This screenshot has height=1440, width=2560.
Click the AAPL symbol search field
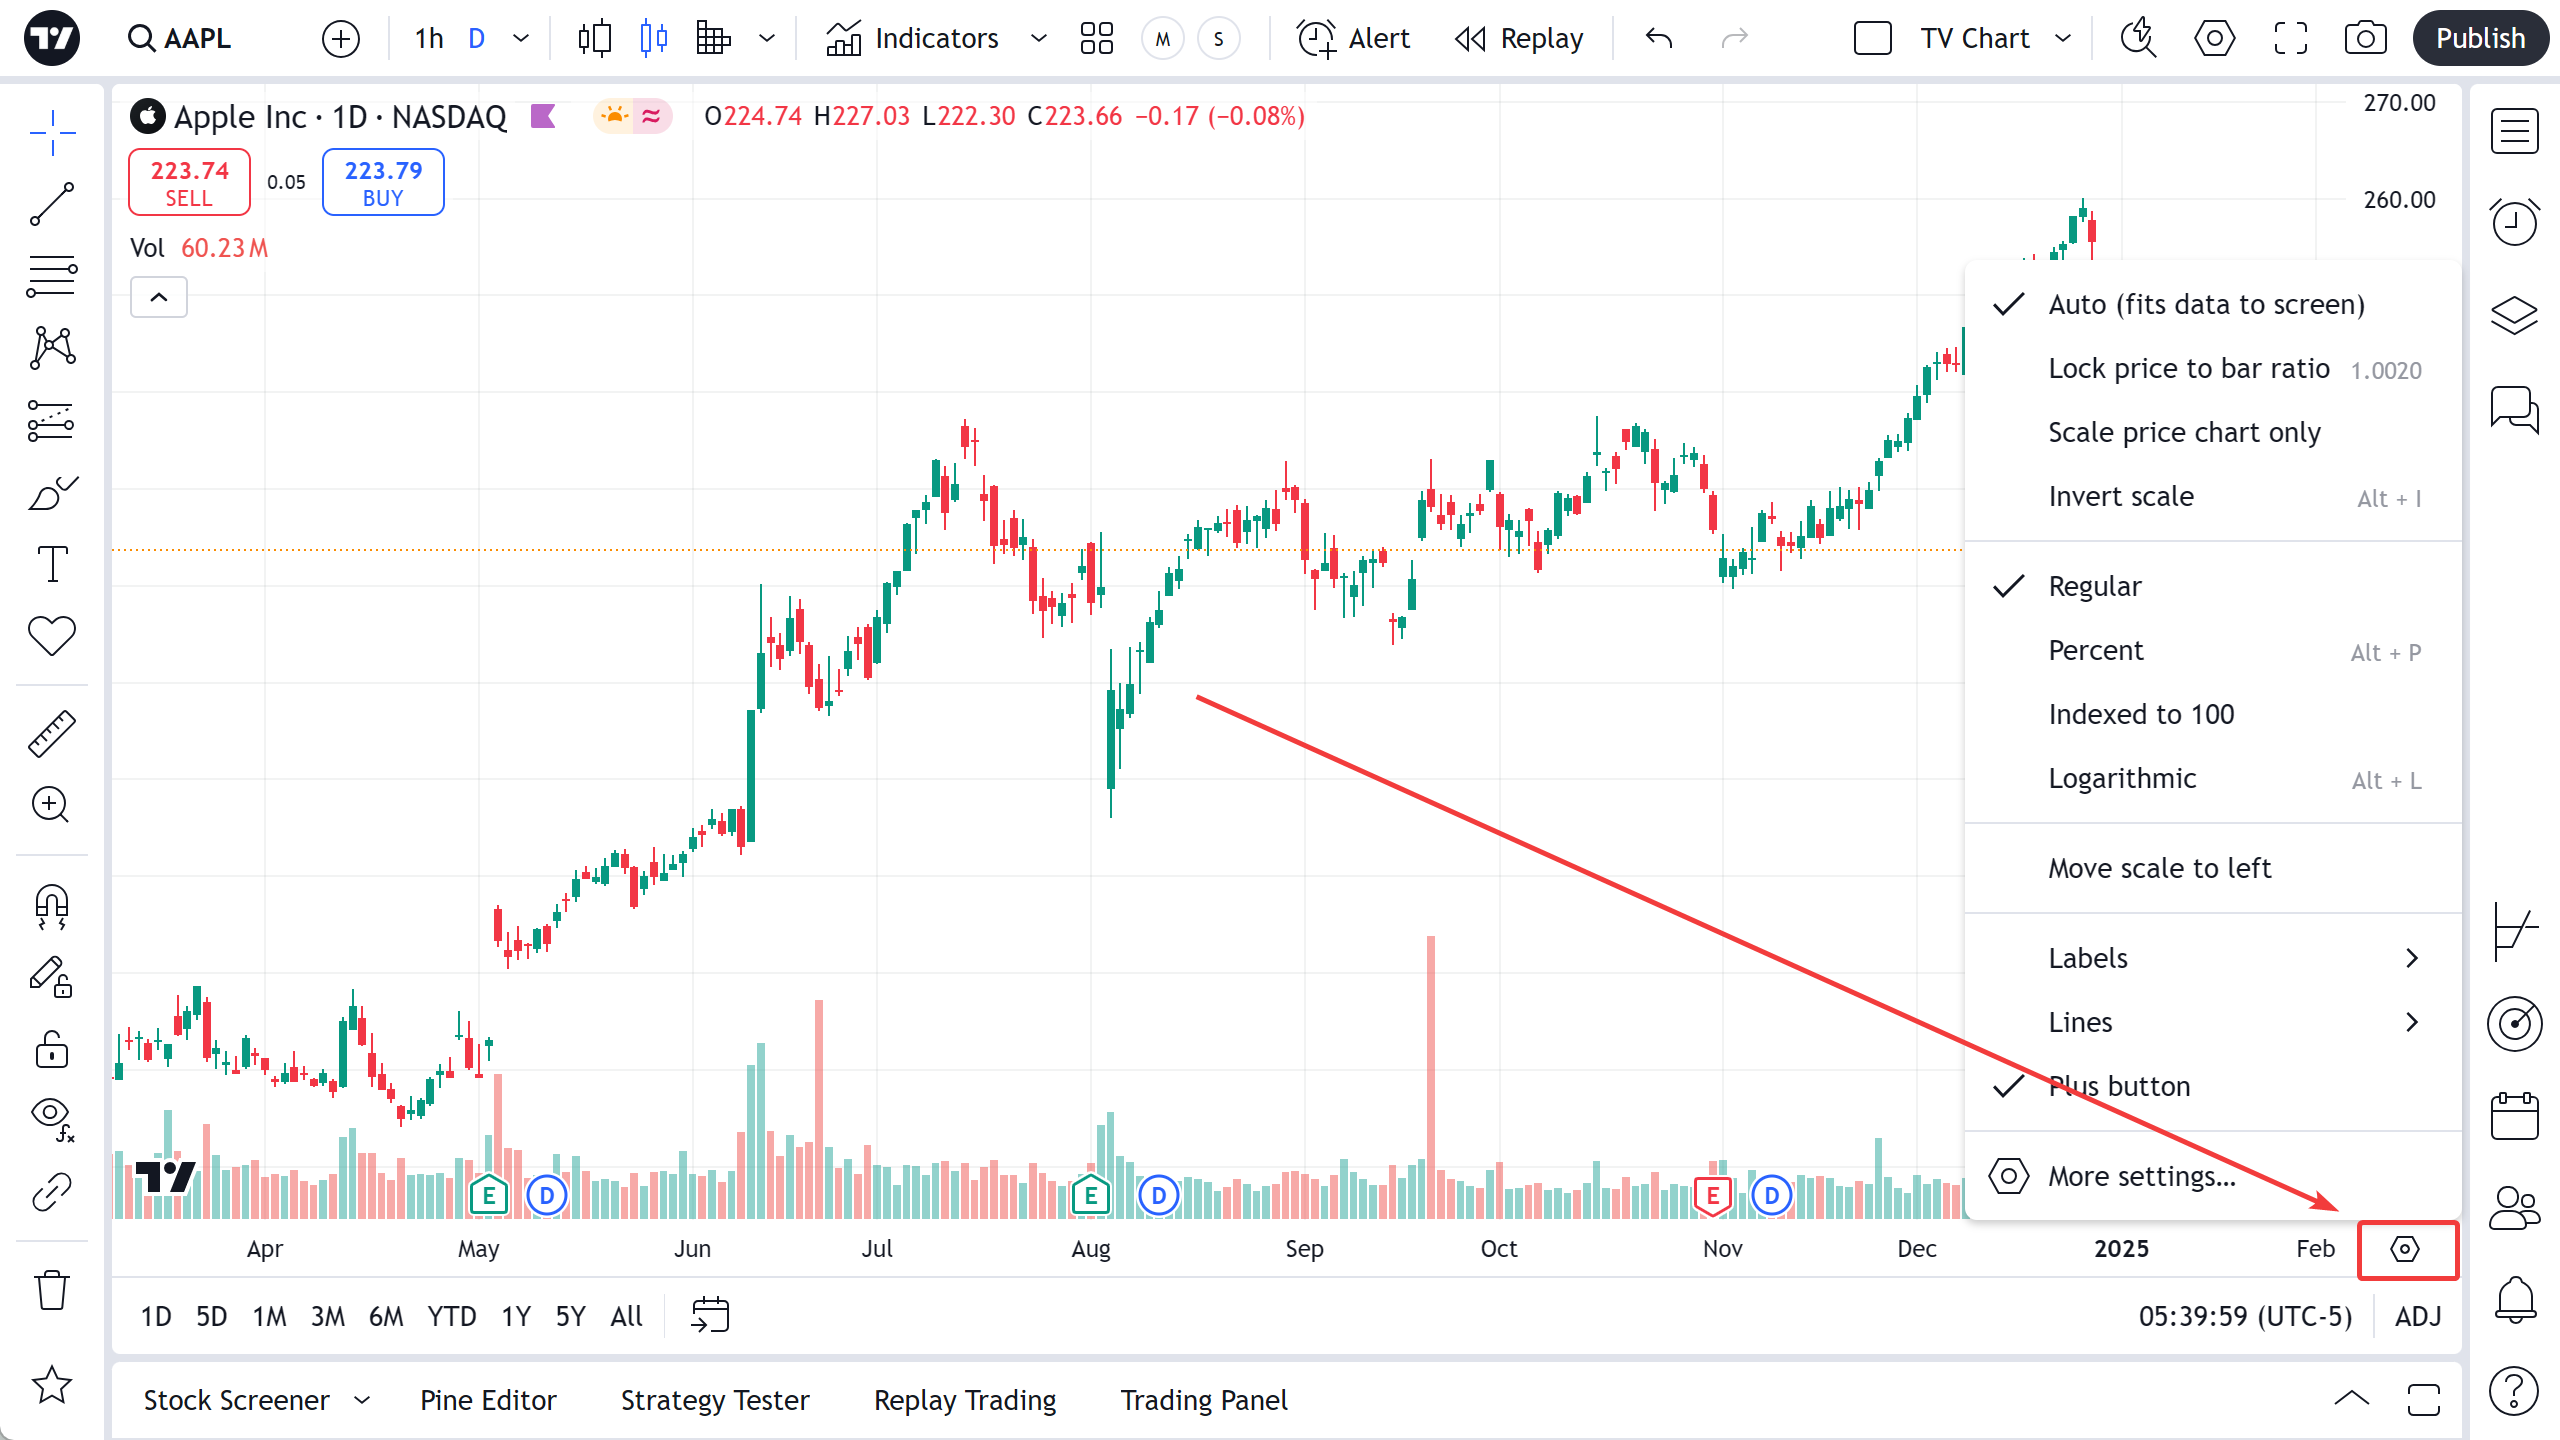(180, 38)
